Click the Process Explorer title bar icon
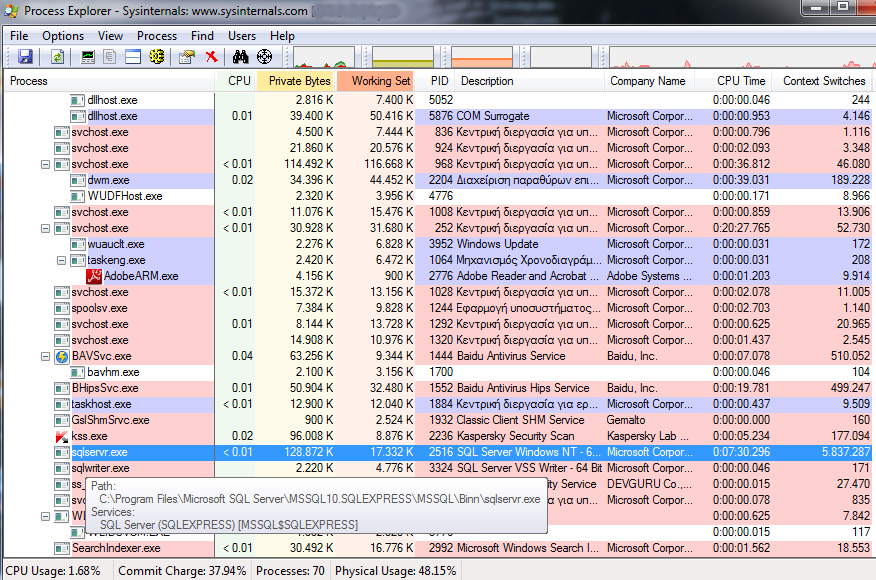The height and width of the screenshot is (580, 876). (x=11, y=11)
